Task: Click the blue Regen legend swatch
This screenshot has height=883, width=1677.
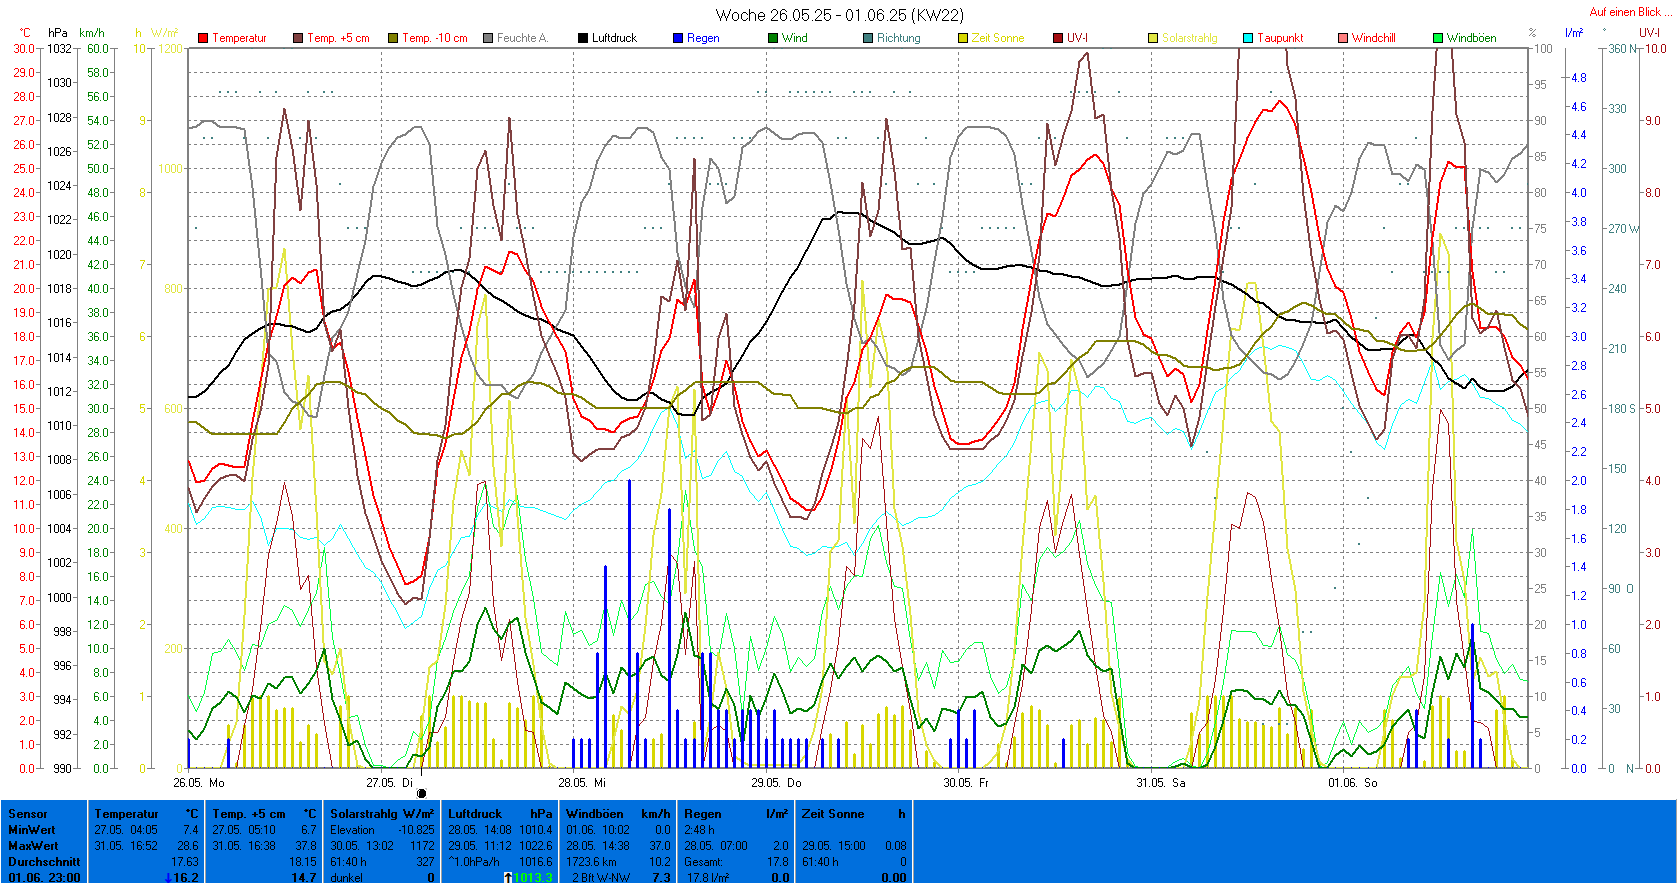Action: tap(678, 38)
